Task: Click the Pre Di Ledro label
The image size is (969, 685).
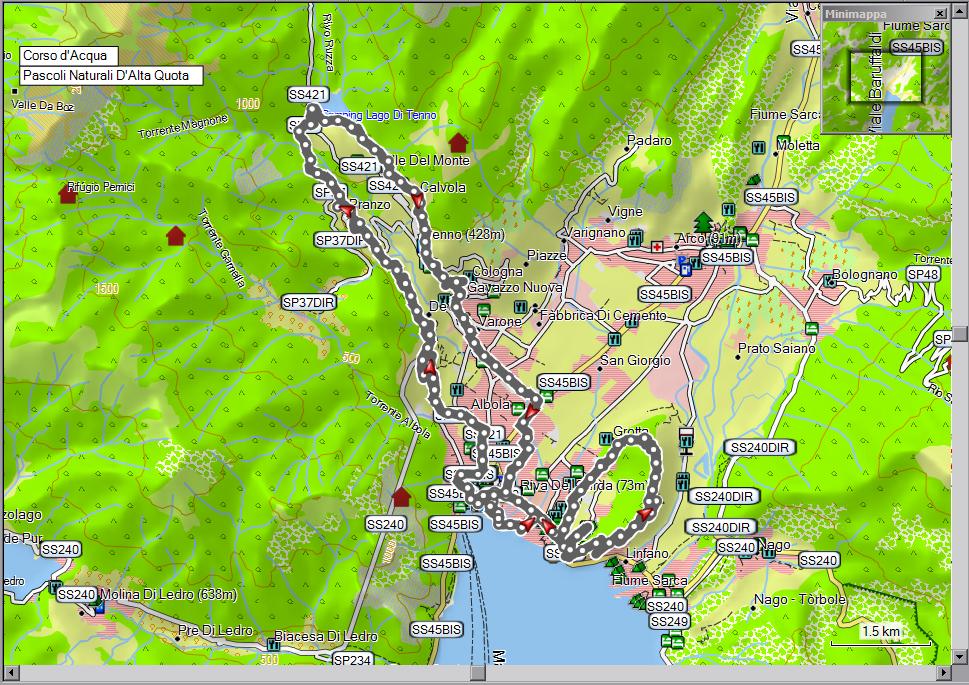Action: 216,631
